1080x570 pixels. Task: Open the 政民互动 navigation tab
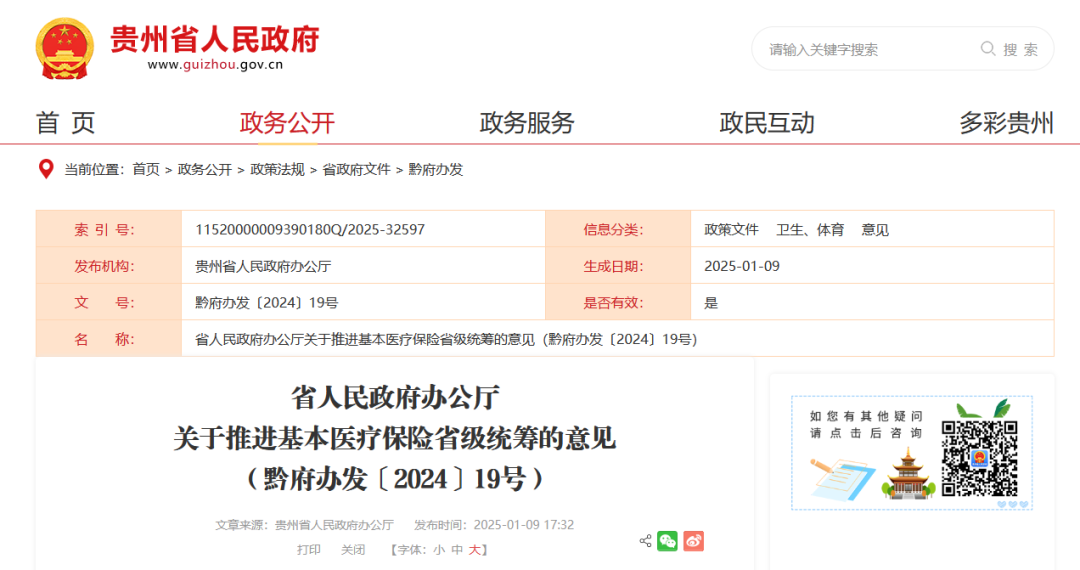coord(767,123)
